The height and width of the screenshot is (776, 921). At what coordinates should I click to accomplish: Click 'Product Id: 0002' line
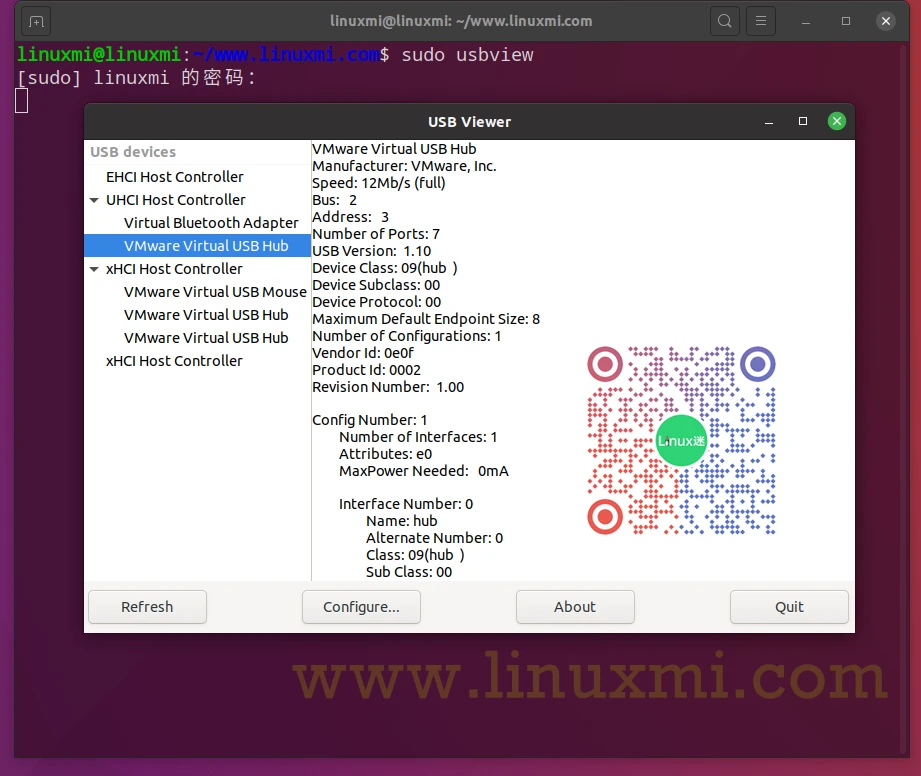[367, 370]
